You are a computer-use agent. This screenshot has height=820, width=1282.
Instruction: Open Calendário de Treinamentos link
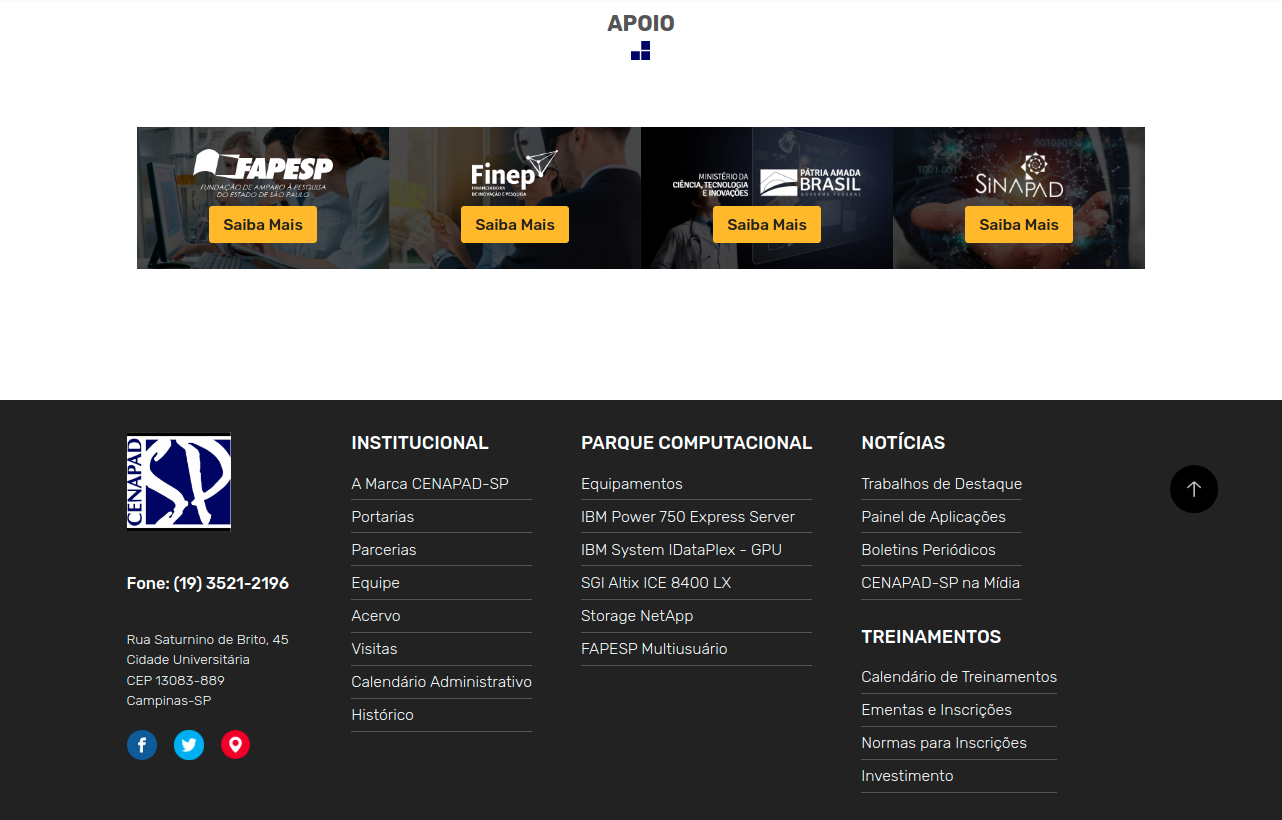tap(959, 677)
